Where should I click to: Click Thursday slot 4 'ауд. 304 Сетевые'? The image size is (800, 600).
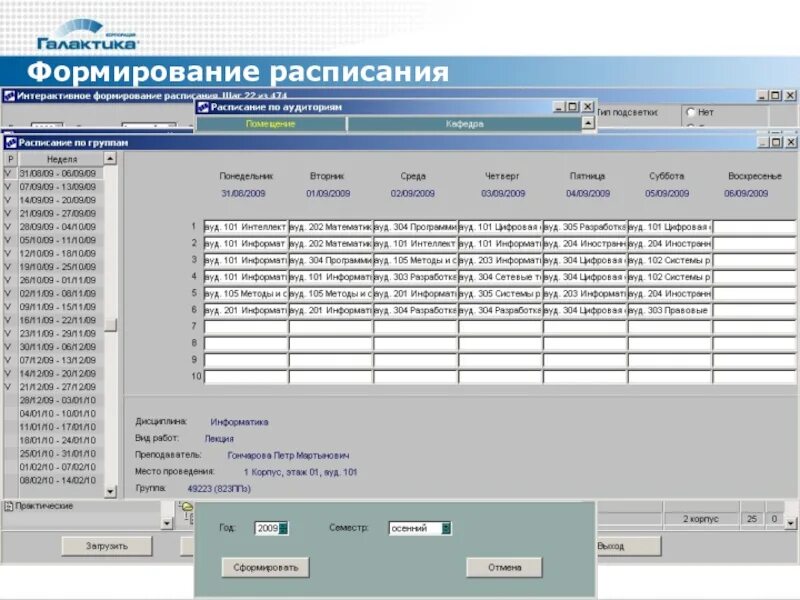tap(500, 277)
